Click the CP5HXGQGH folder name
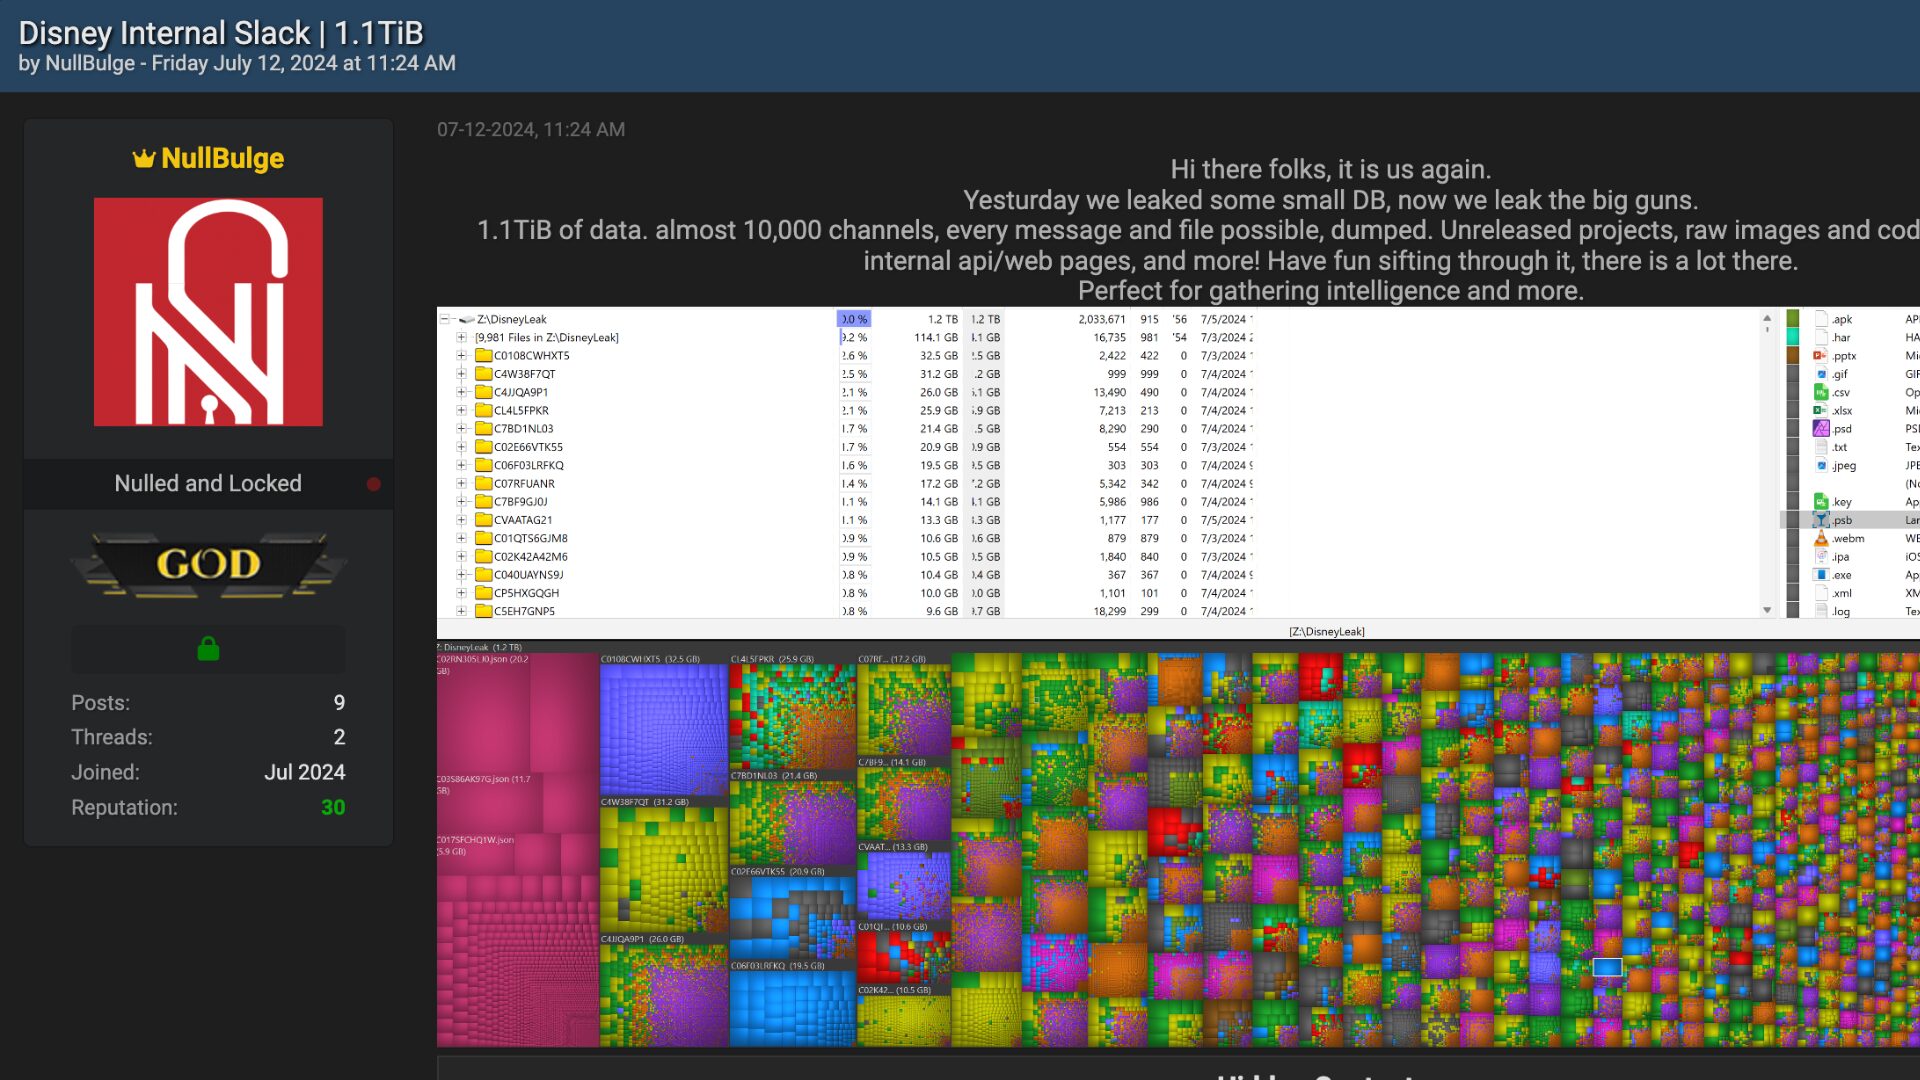This screenshot has height=1080, width=1920. point(526,593)
